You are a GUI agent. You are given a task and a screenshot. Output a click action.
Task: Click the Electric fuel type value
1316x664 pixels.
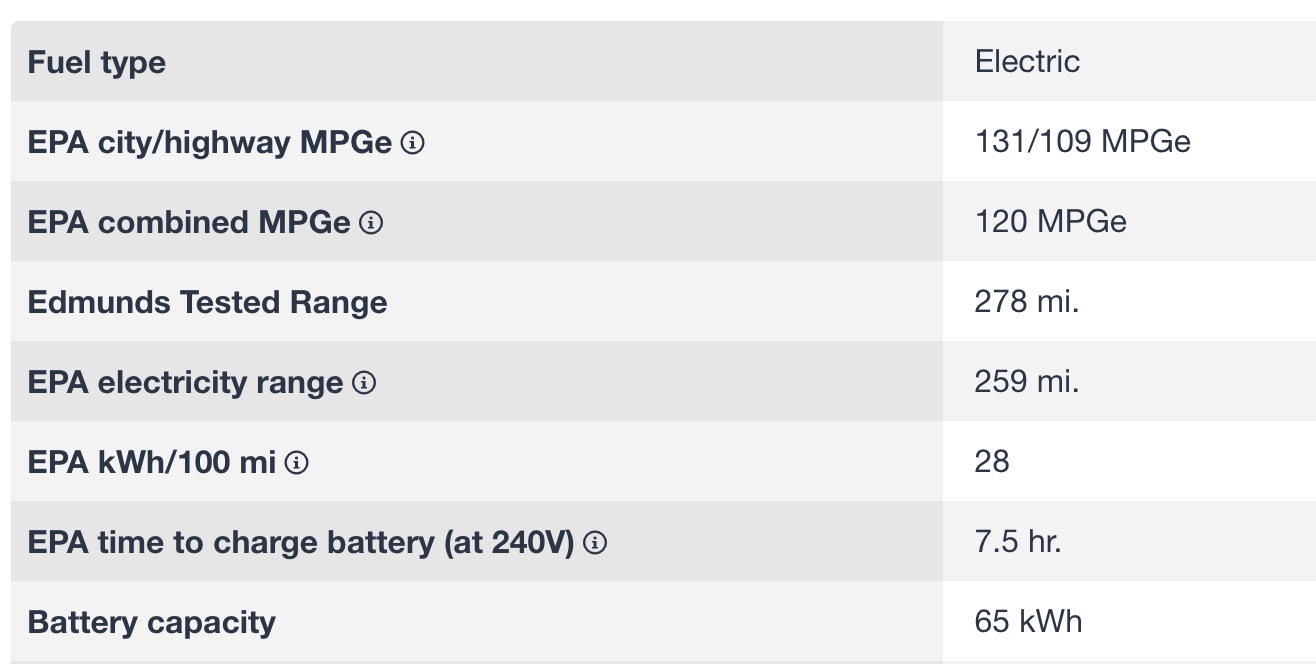pos(1027,62)
